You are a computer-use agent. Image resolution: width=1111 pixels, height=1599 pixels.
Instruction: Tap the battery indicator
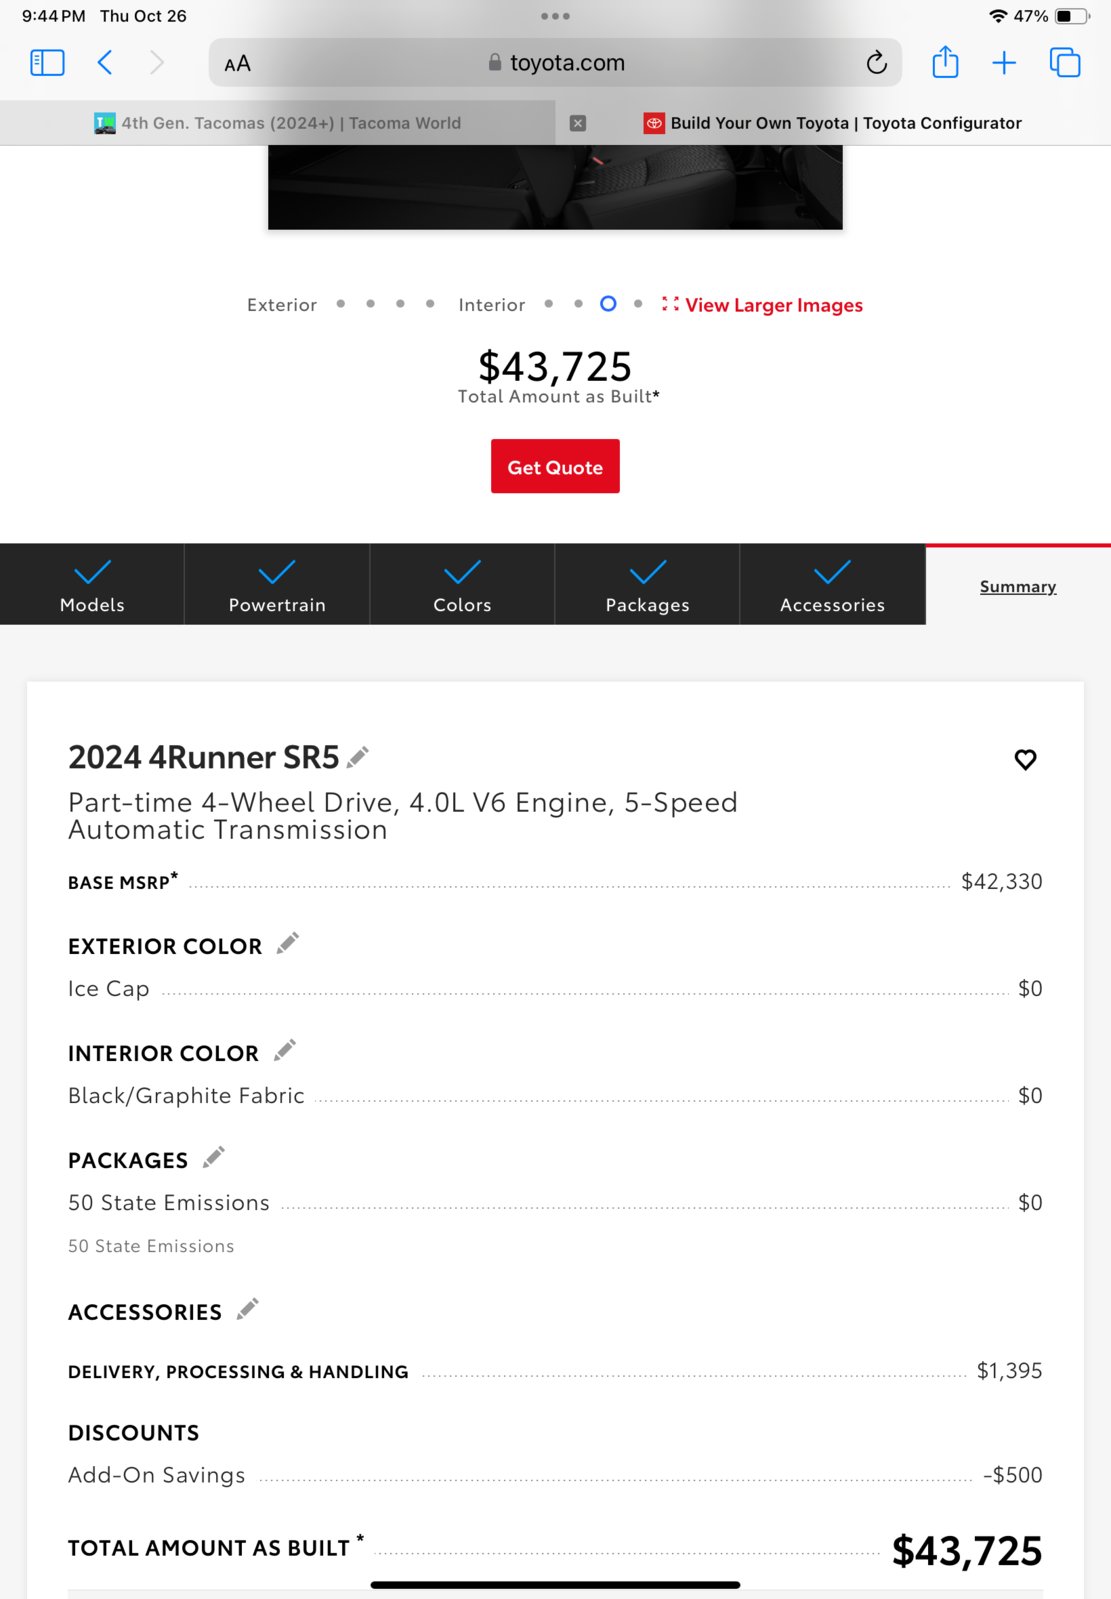(1071, 16)
